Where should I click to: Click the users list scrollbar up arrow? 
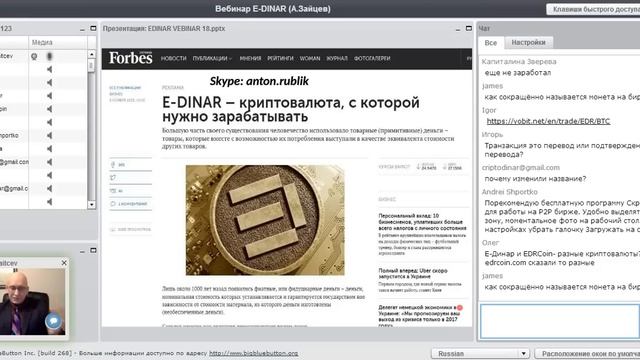(92, 54)
